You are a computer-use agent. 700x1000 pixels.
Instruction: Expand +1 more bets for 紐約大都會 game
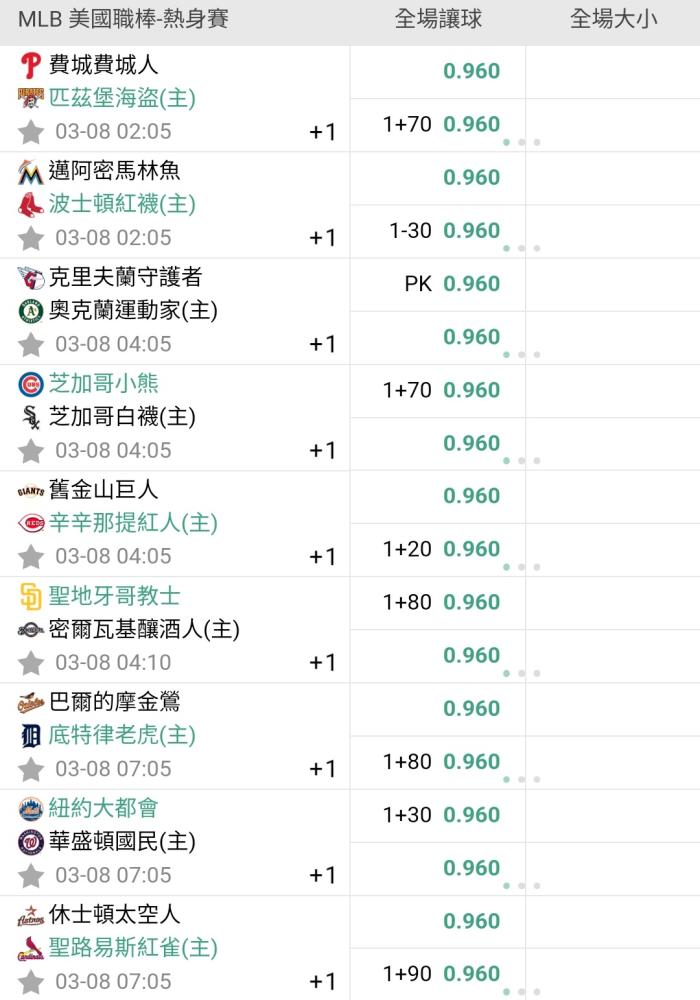click(322, 875)
